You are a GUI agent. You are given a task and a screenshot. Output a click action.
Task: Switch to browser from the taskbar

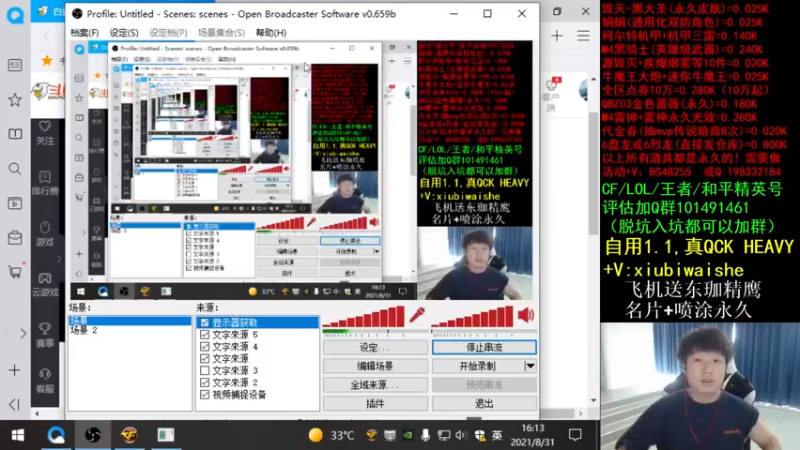coord(56,435)
